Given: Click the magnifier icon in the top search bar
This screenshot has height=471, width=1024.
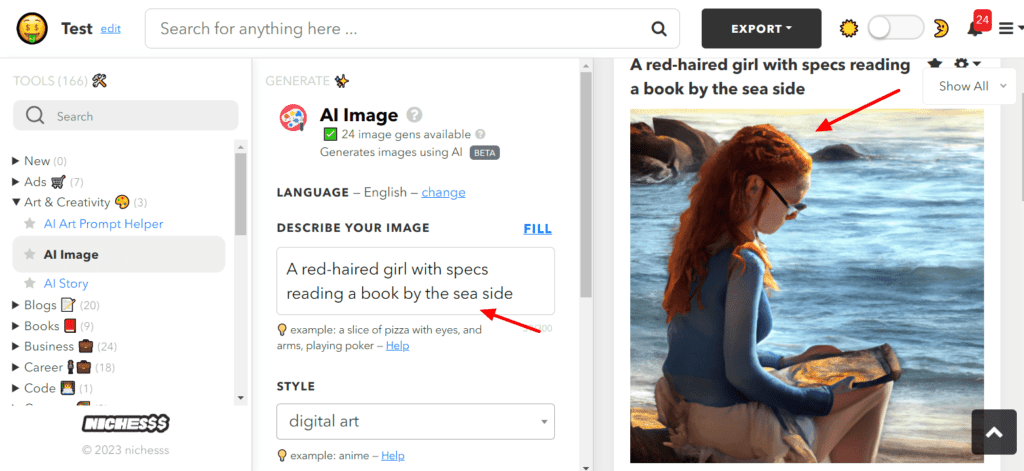Looking at the screenshot, I should [659, 29].
